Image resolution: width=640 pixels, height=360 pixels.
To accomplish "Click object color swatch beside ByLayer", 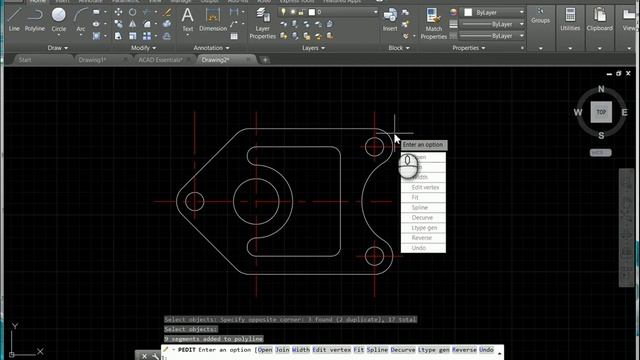I will click(x=468, y=13).
